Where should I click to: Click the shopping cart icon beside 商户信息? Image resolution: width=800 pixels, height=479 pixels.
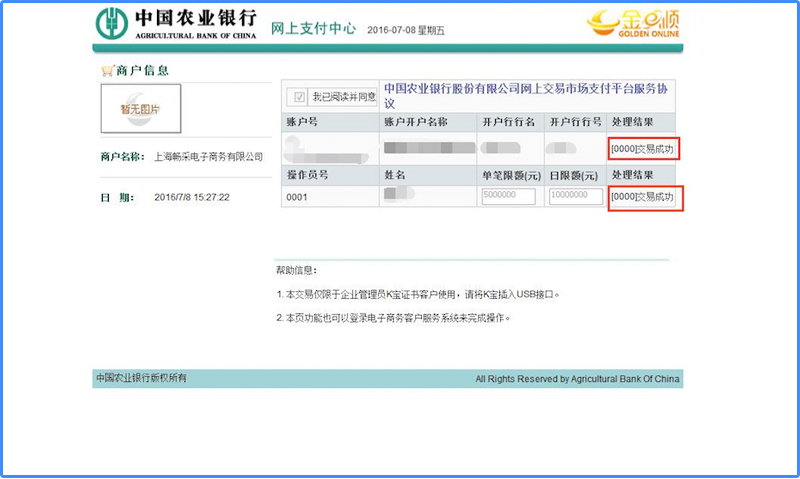point(107,71)
